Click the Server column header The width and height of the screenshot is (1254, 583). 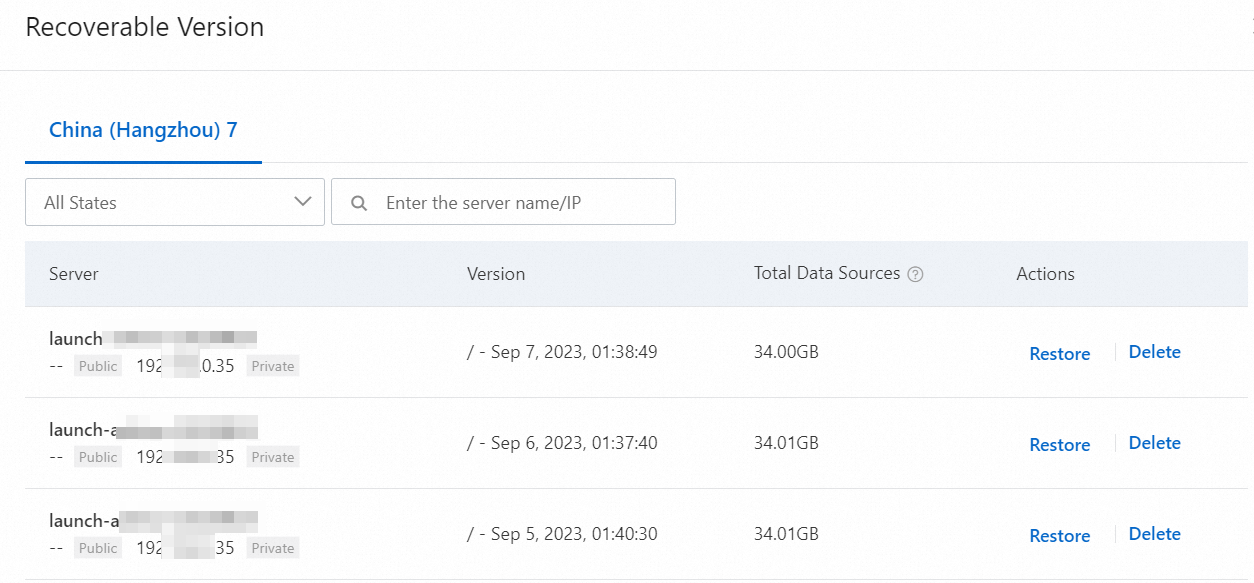pyautogui.click(x=74, y=274)
